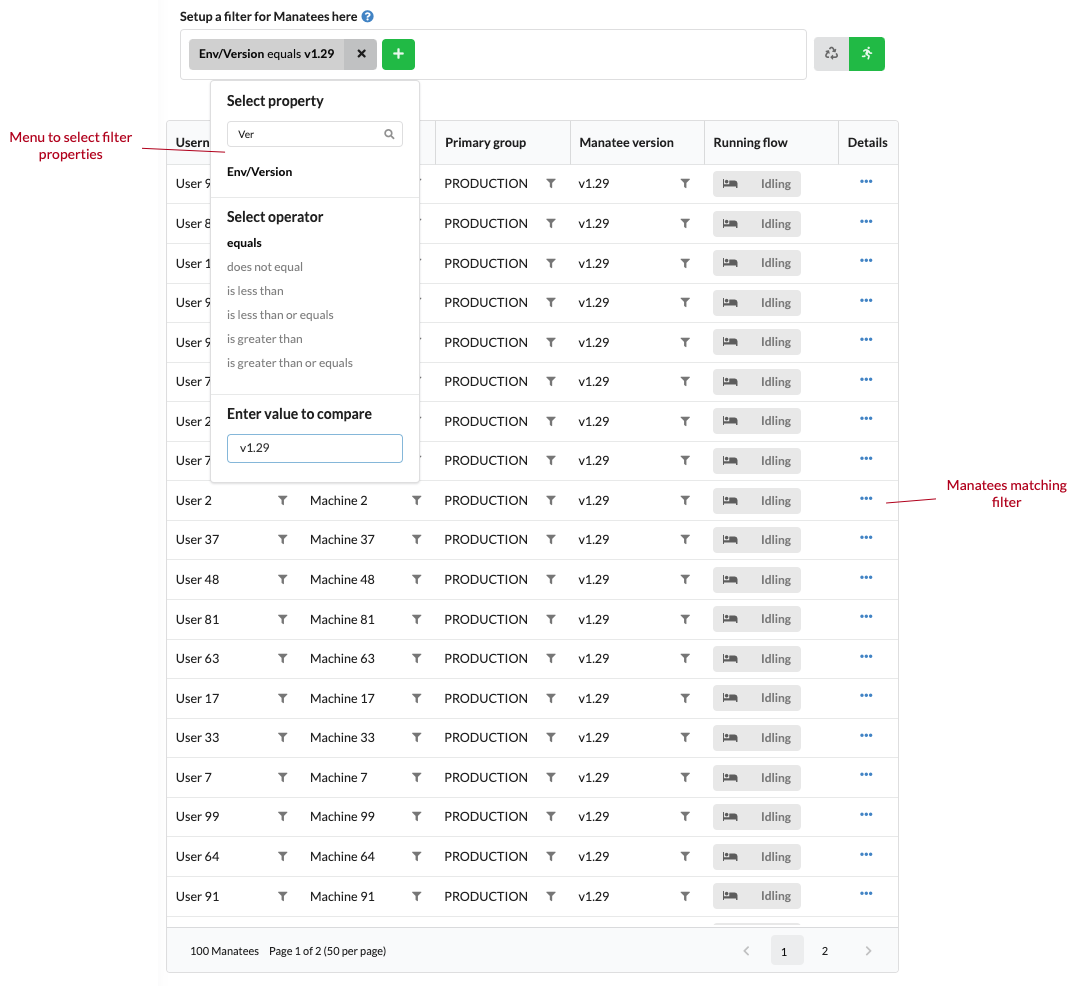Click the Idling status on User 33 row
1078x986 pixels.
(756, 738)
